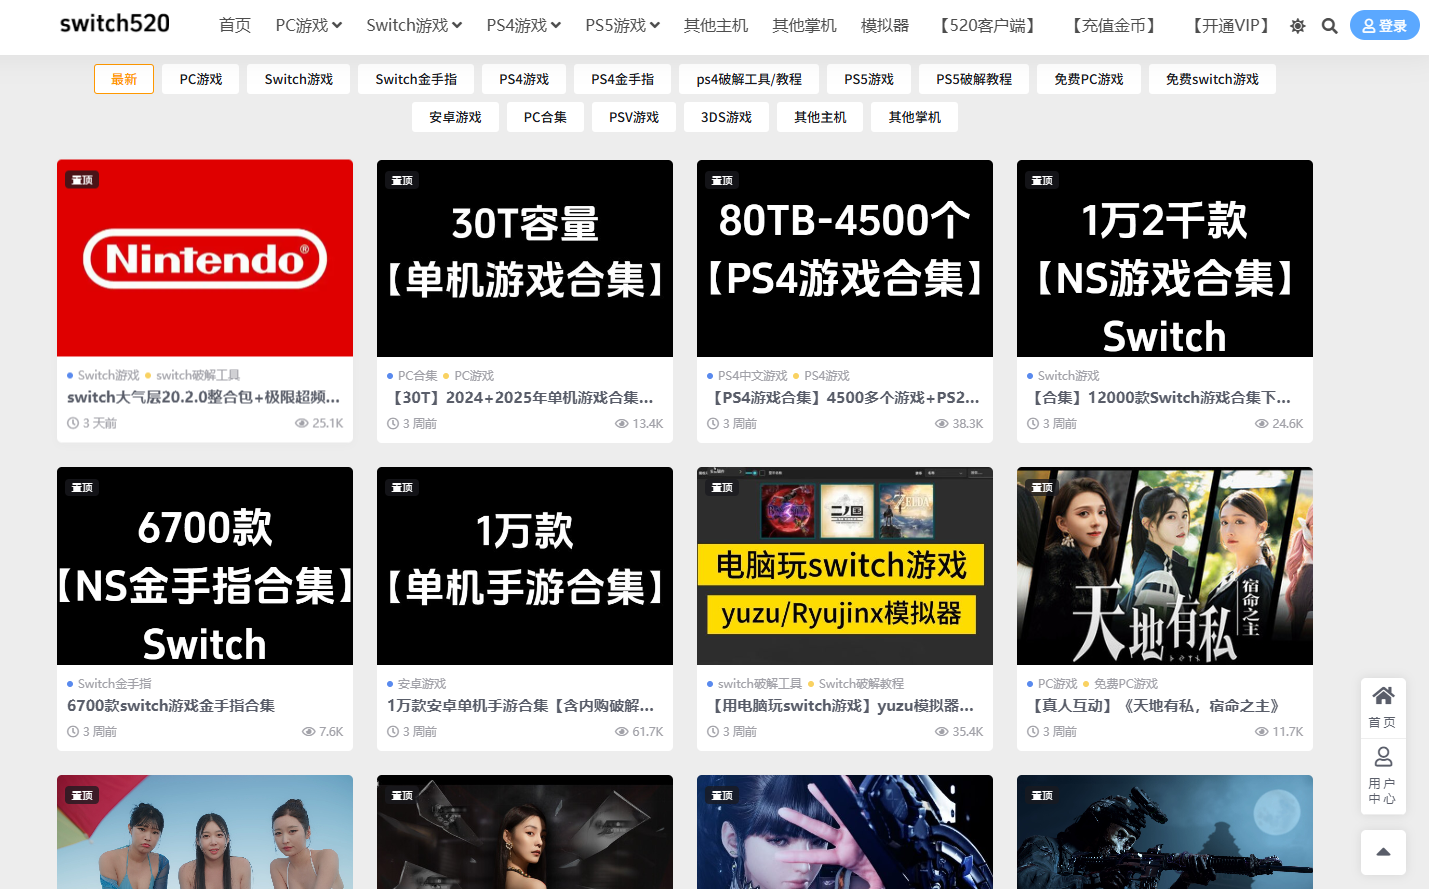Open 模拟器 menu item
1429x889 pixels.
885,25
